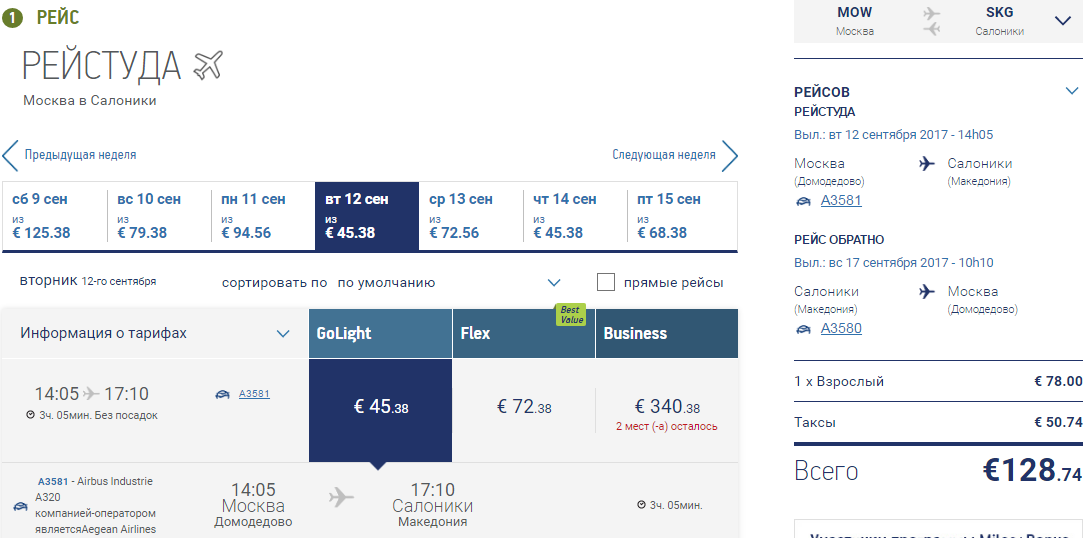Expand the MOW–SKG route selector chevron
Image resolution: width=1087 pixels, height=538 pixels.
click(x=1063, y=21)
